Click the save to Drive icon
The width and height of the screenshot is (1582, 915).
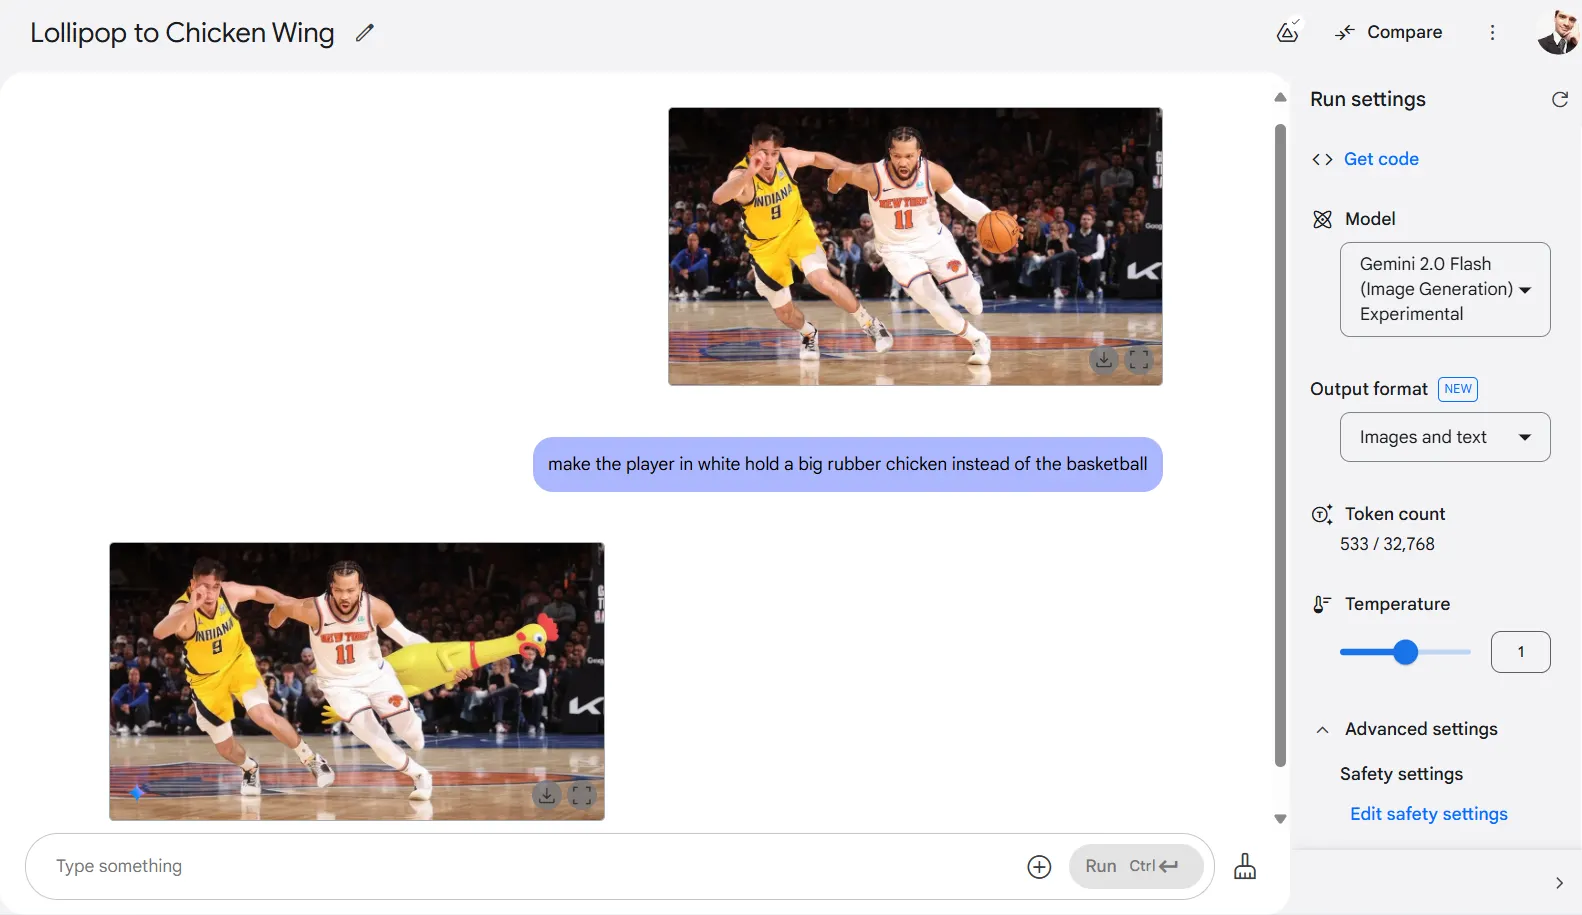(x=1288, y=32)
